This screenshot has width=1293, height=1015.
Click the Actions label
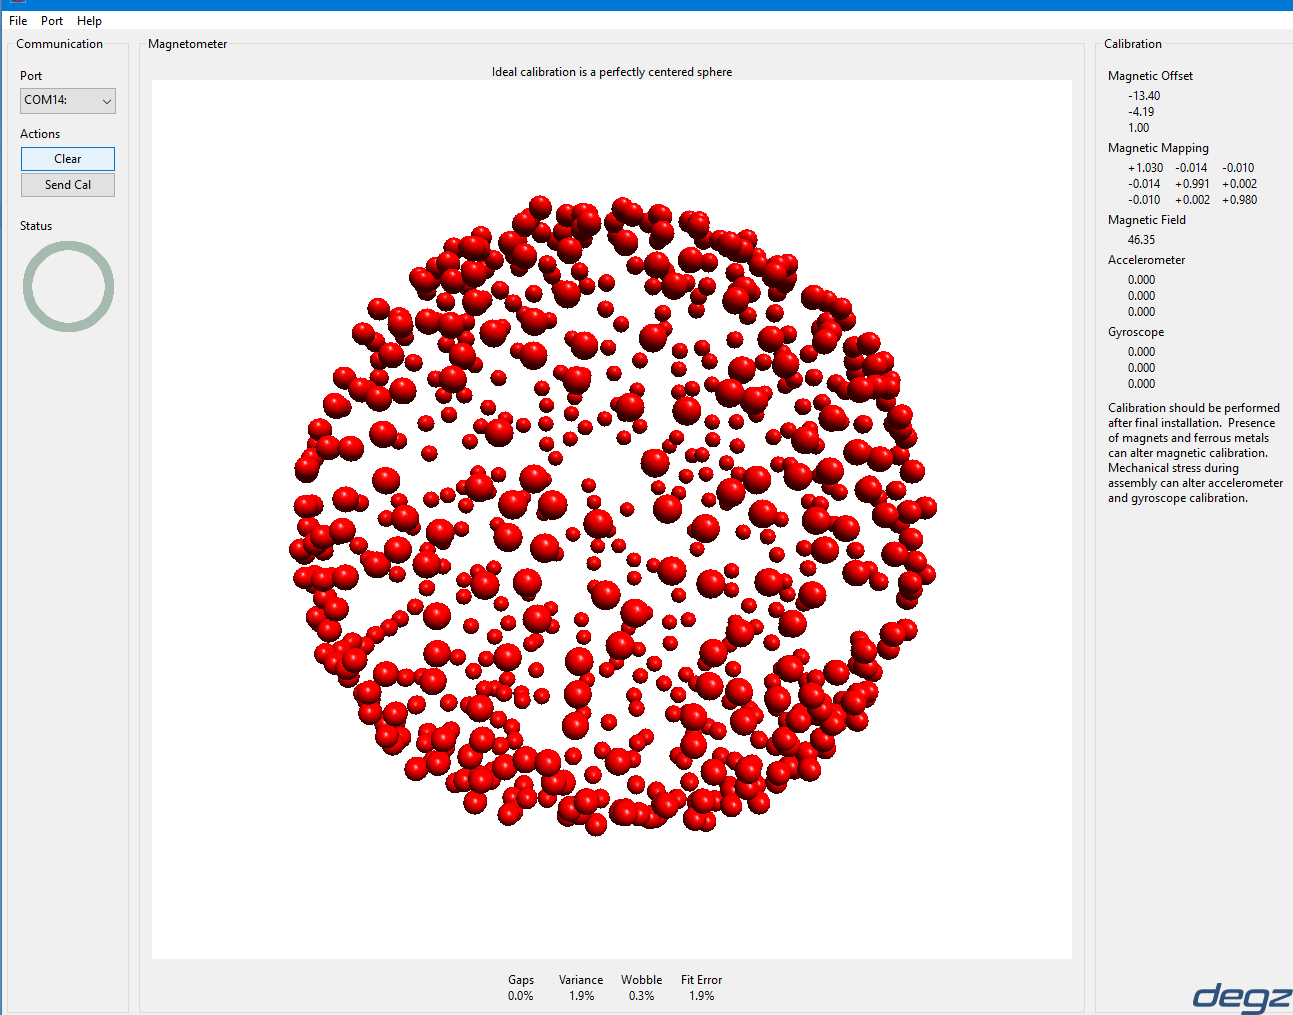point(40,134)
